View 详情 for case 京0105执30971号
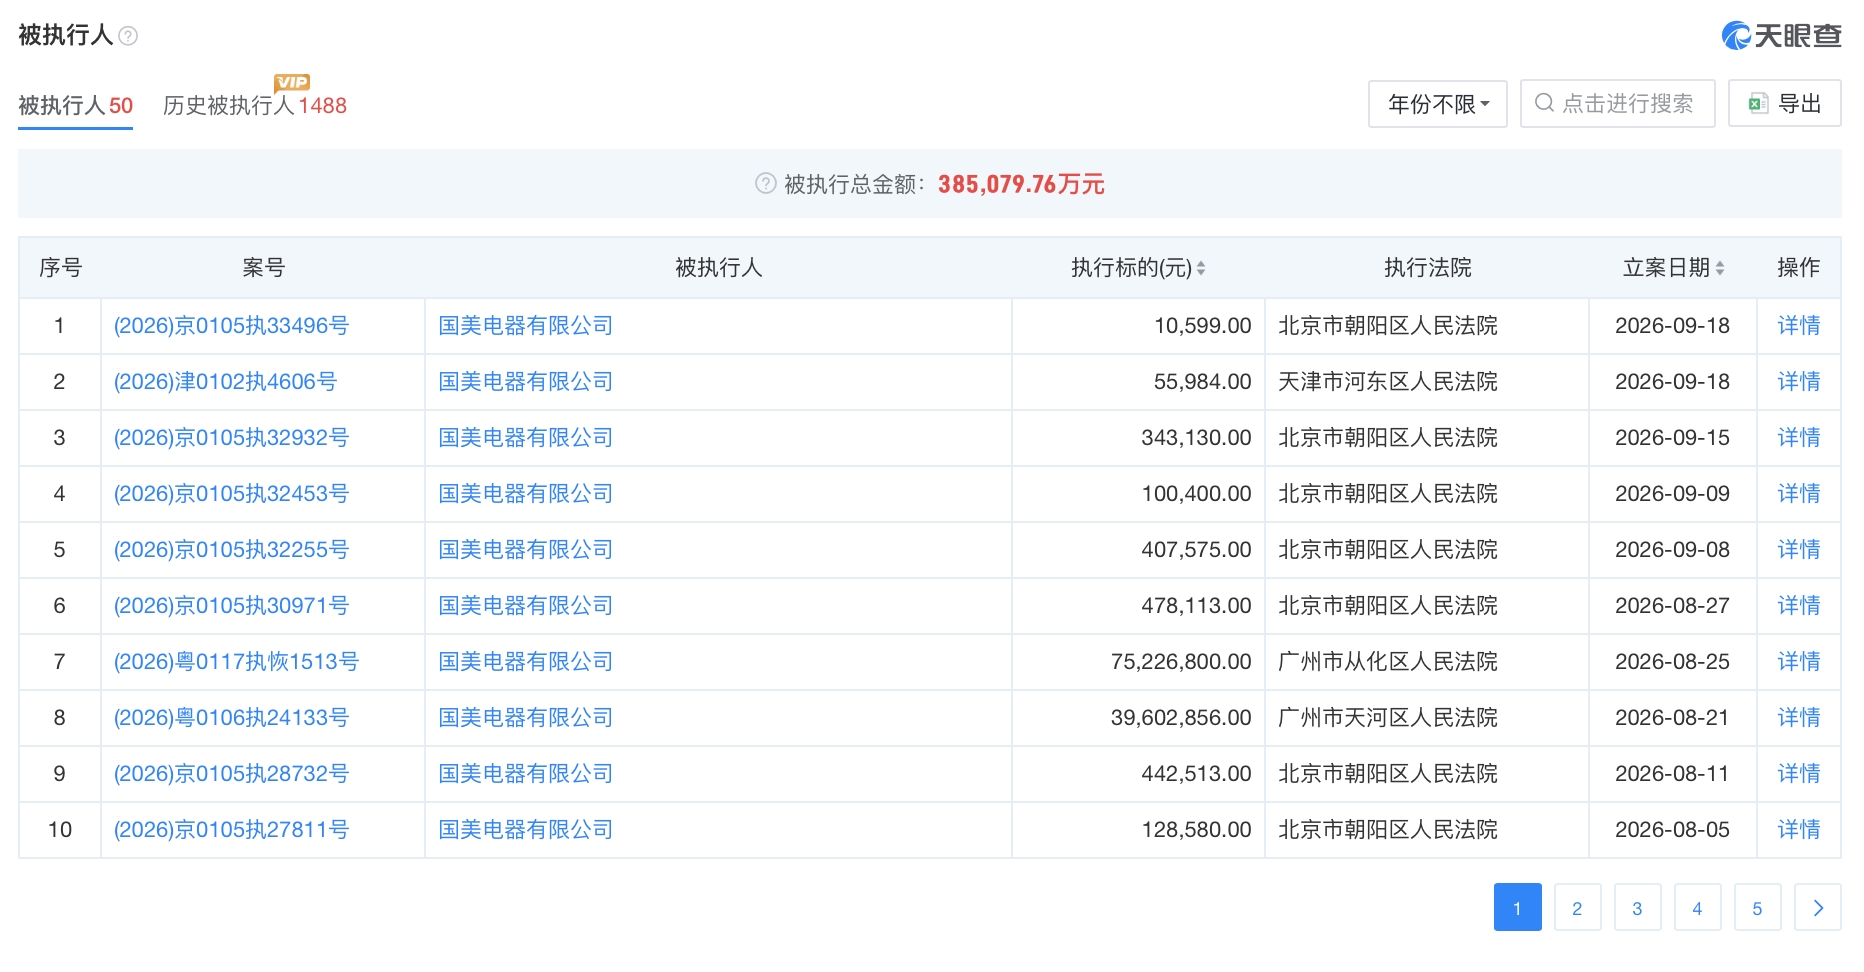 pos(1798,606)
